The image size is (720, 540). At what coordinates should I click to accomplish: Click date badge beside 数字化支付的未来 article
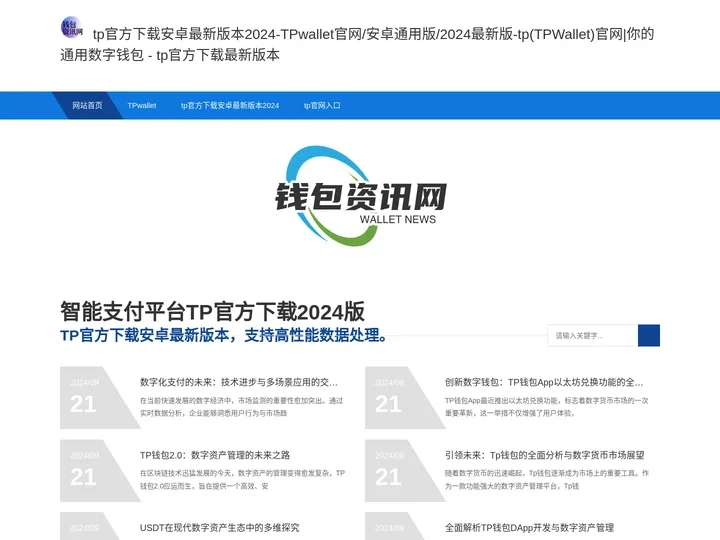tap(100, 398)
